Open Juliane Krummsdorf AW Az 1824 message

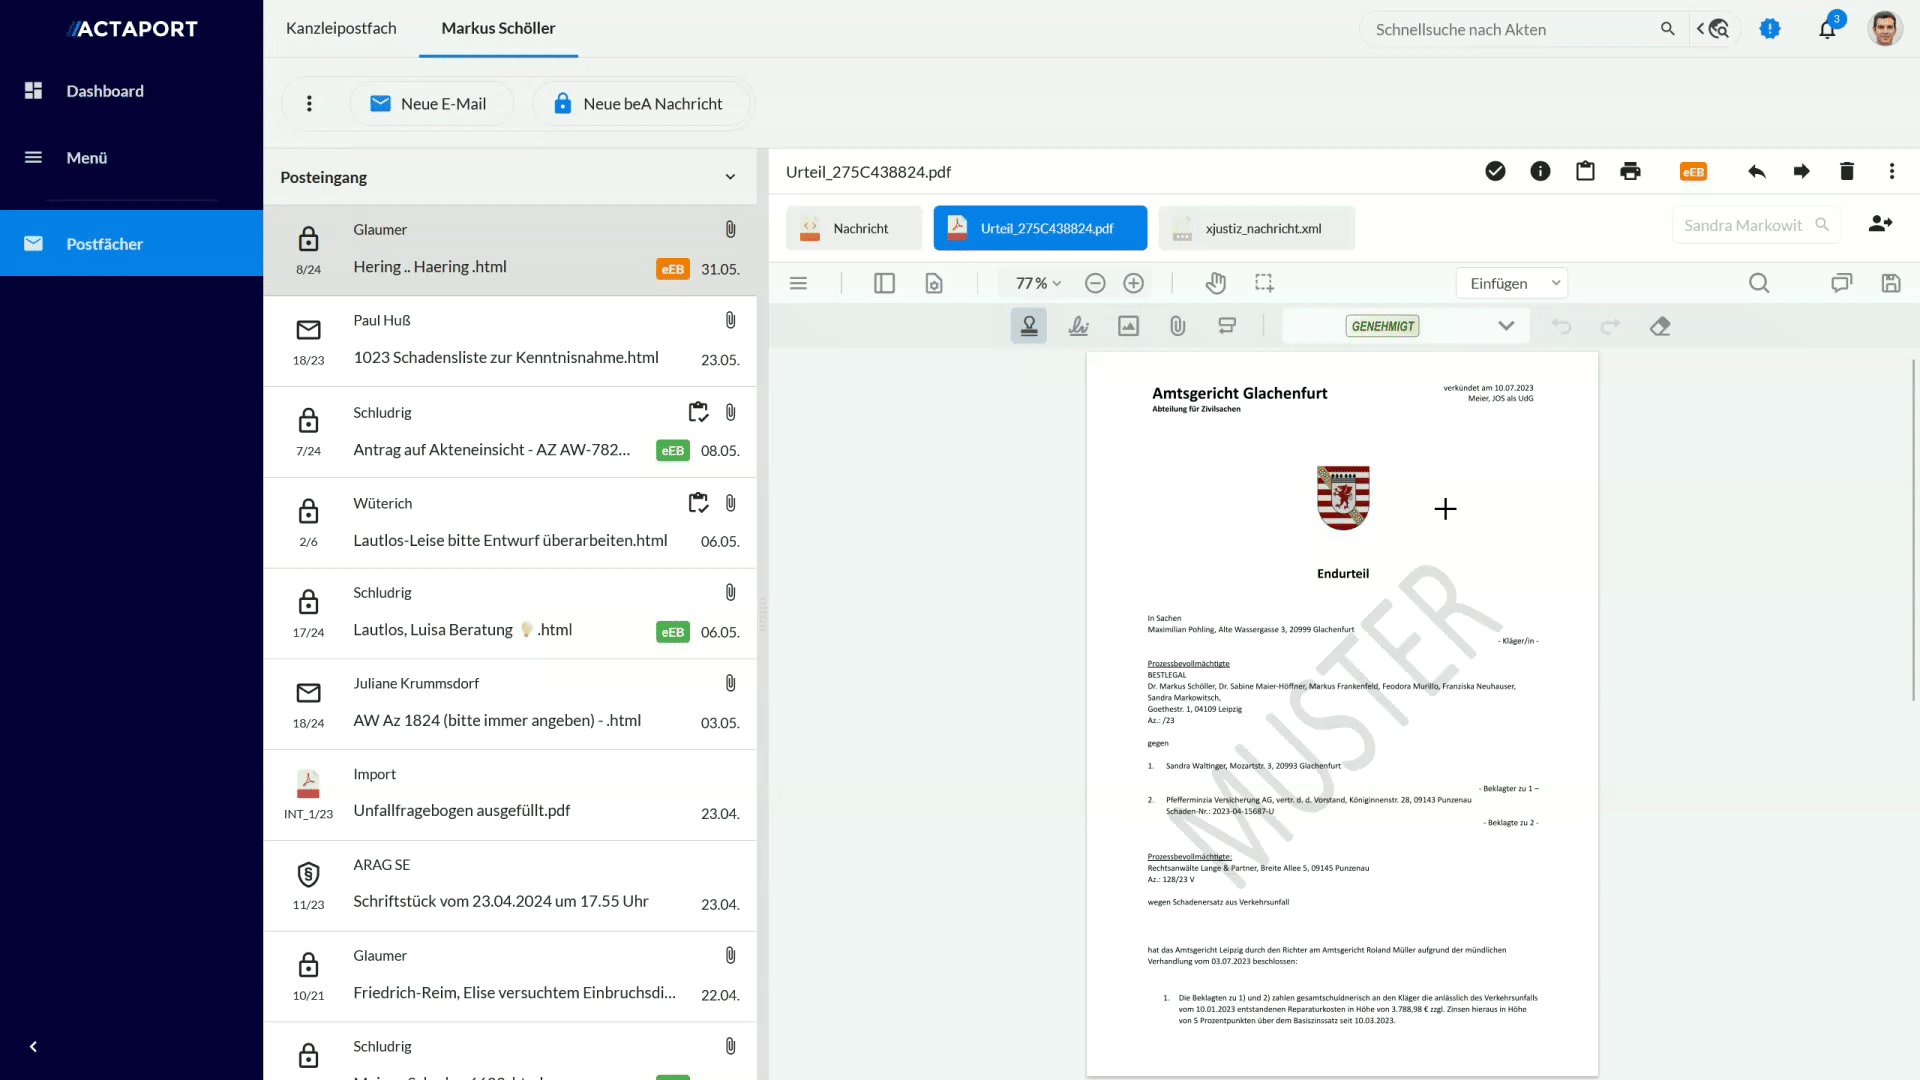click(510, 704)
